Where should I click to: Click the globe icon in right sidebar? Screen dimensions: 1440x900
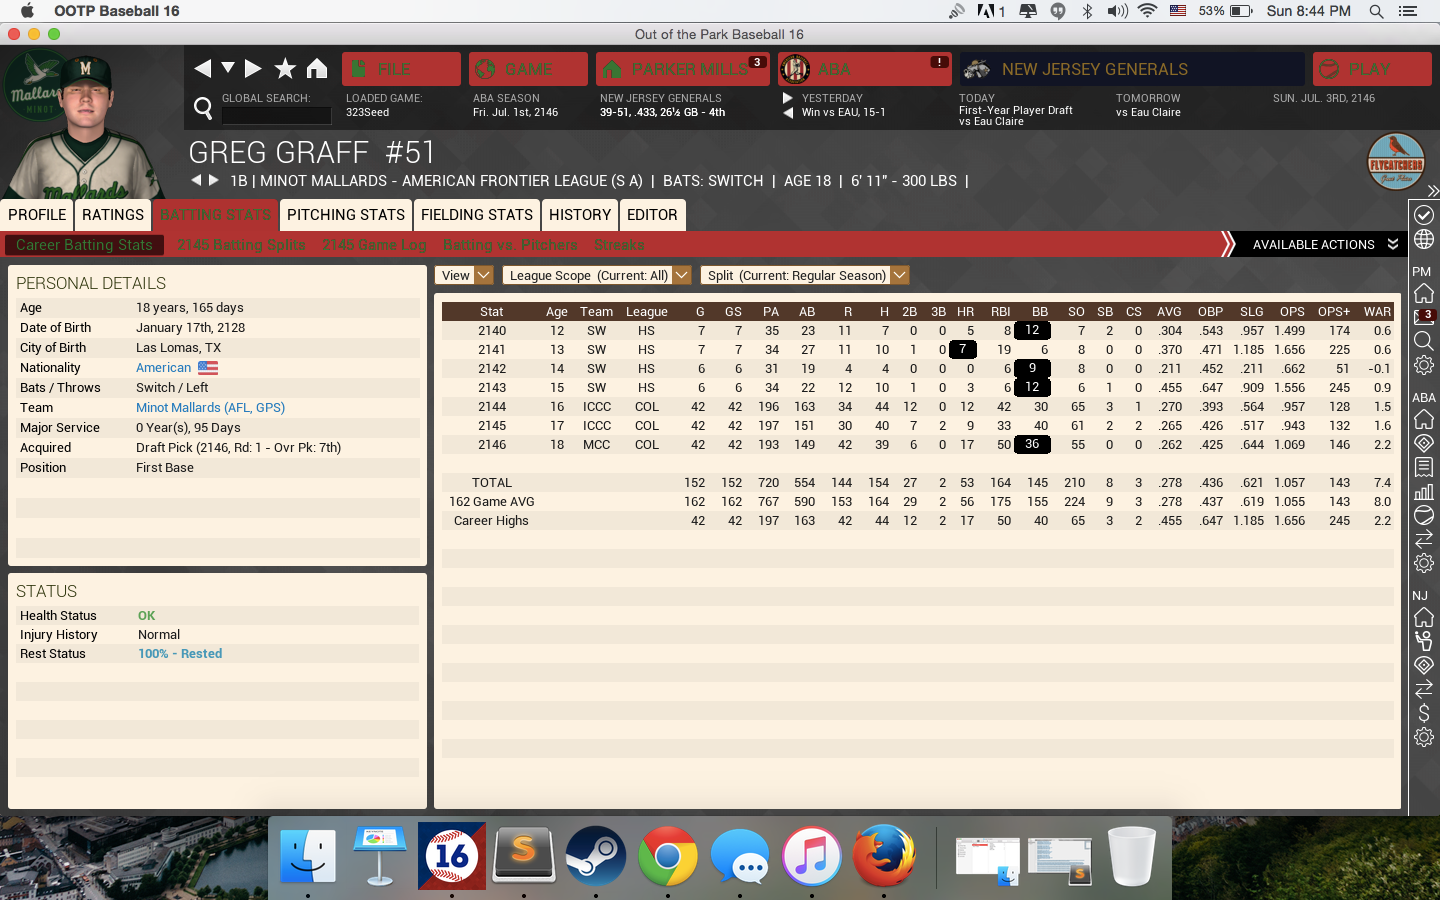(x=1423, y=240)
